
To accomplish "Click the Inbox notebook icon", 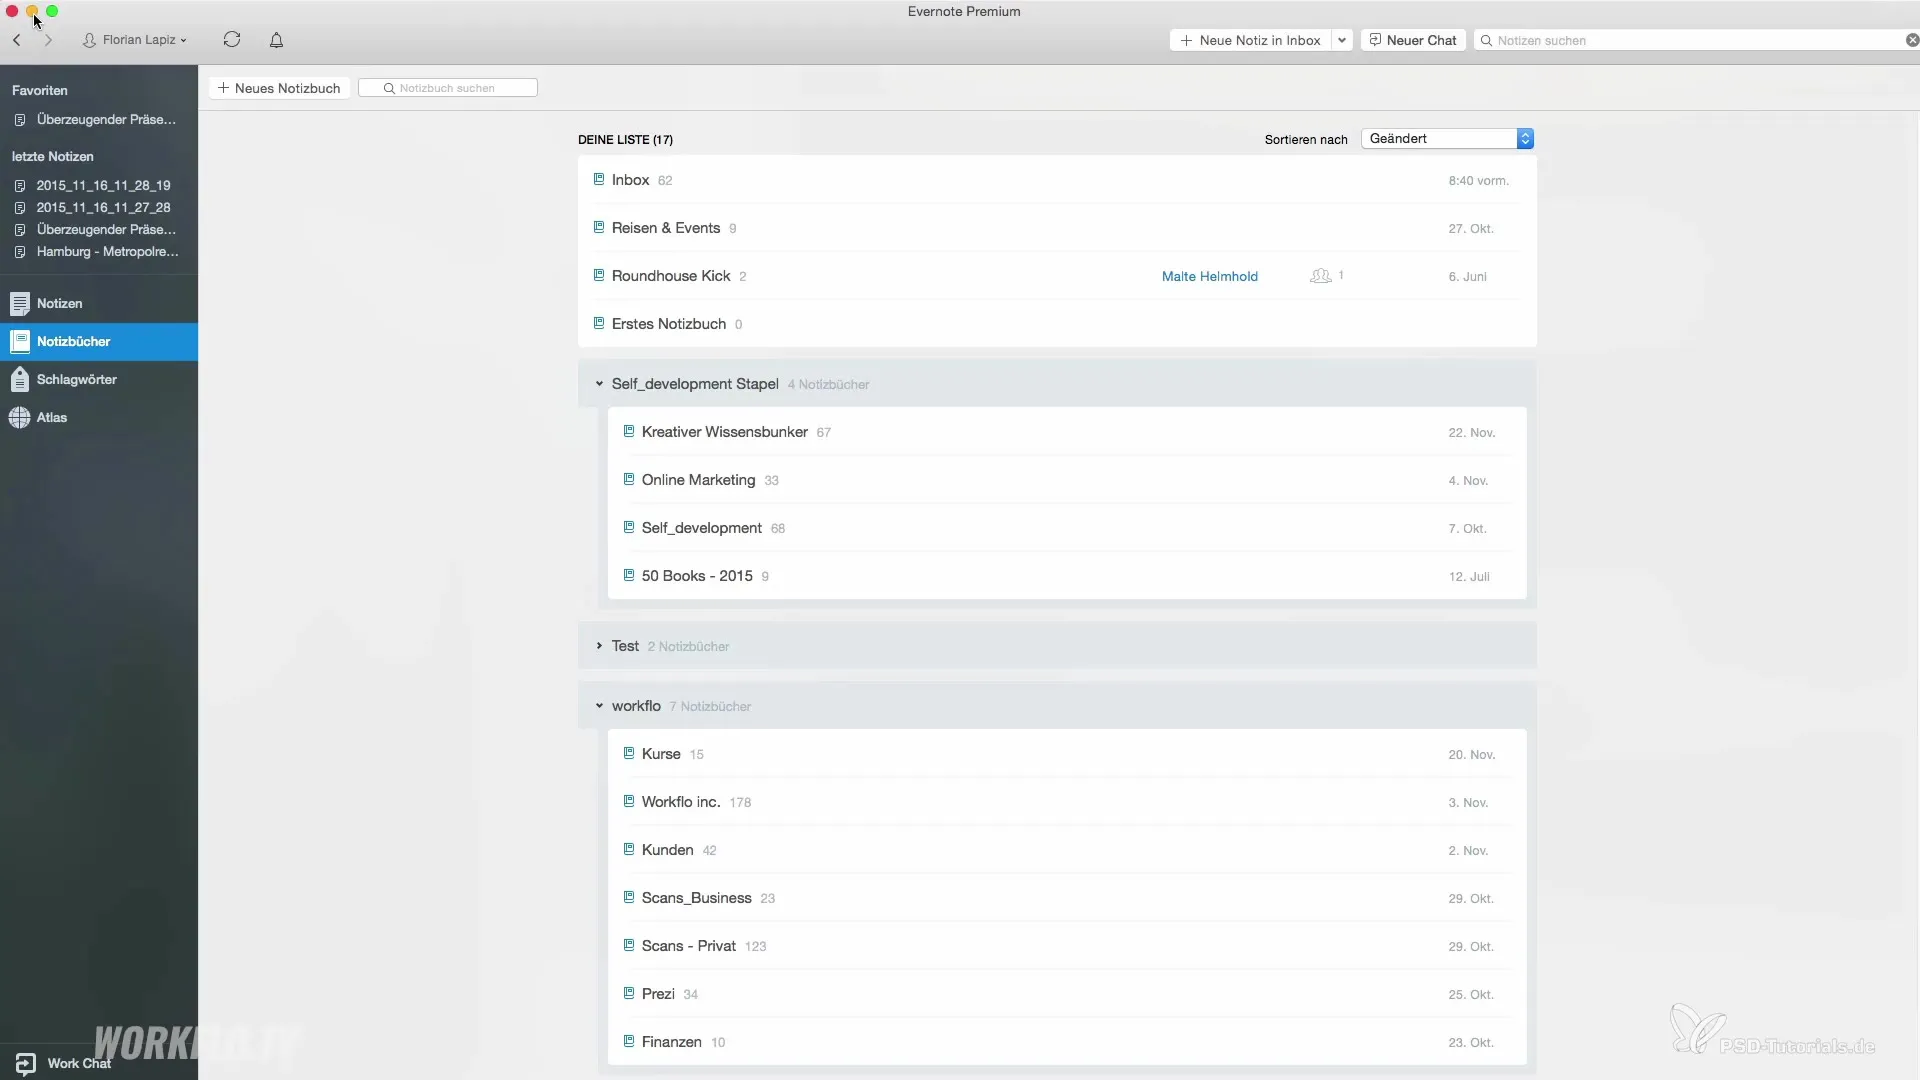I will (599, 179).
